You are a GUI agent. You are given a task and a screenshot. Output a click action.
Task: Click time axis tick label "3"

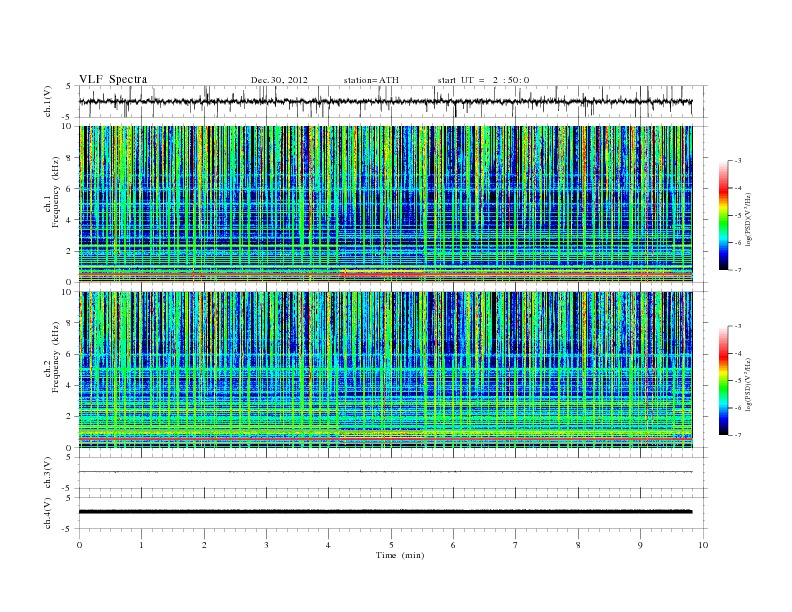tap(266, 545)
